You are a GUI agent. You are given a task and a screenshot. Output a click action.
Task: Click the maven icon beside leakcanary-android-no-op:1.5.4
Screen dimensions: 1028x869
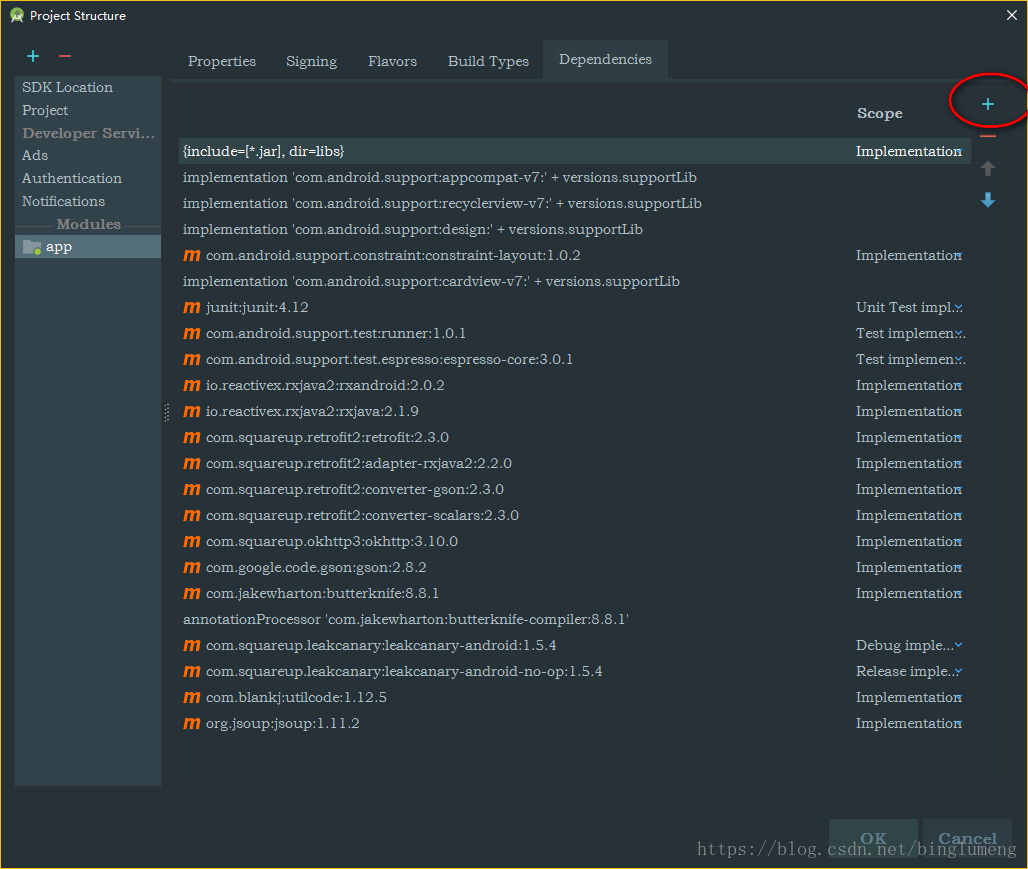[x=191, y=671]
